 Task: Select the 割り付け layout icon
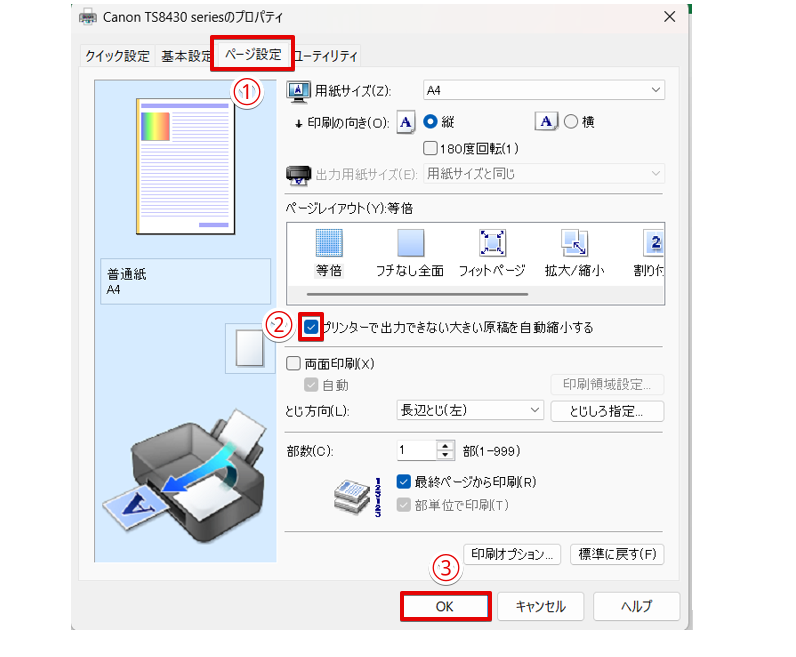point(653,243)
